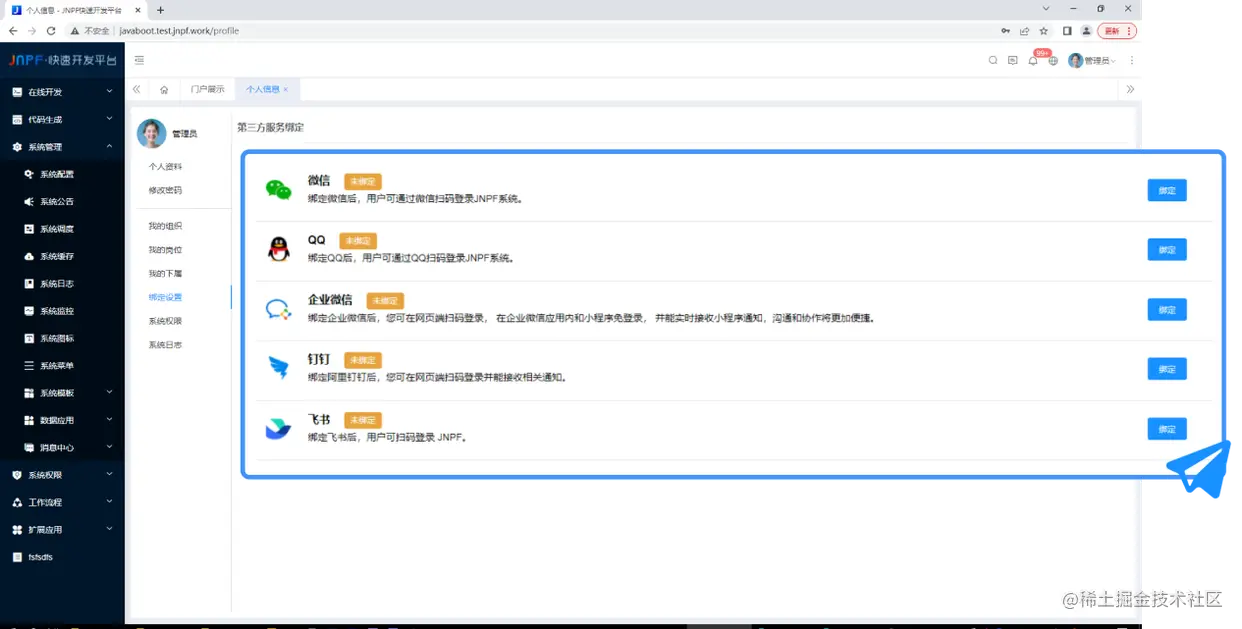The width and height of the screenshot is (1242, 629).
Task: Click the 系统公告 speaker icon in sidebar
Action: coord(29,201)
